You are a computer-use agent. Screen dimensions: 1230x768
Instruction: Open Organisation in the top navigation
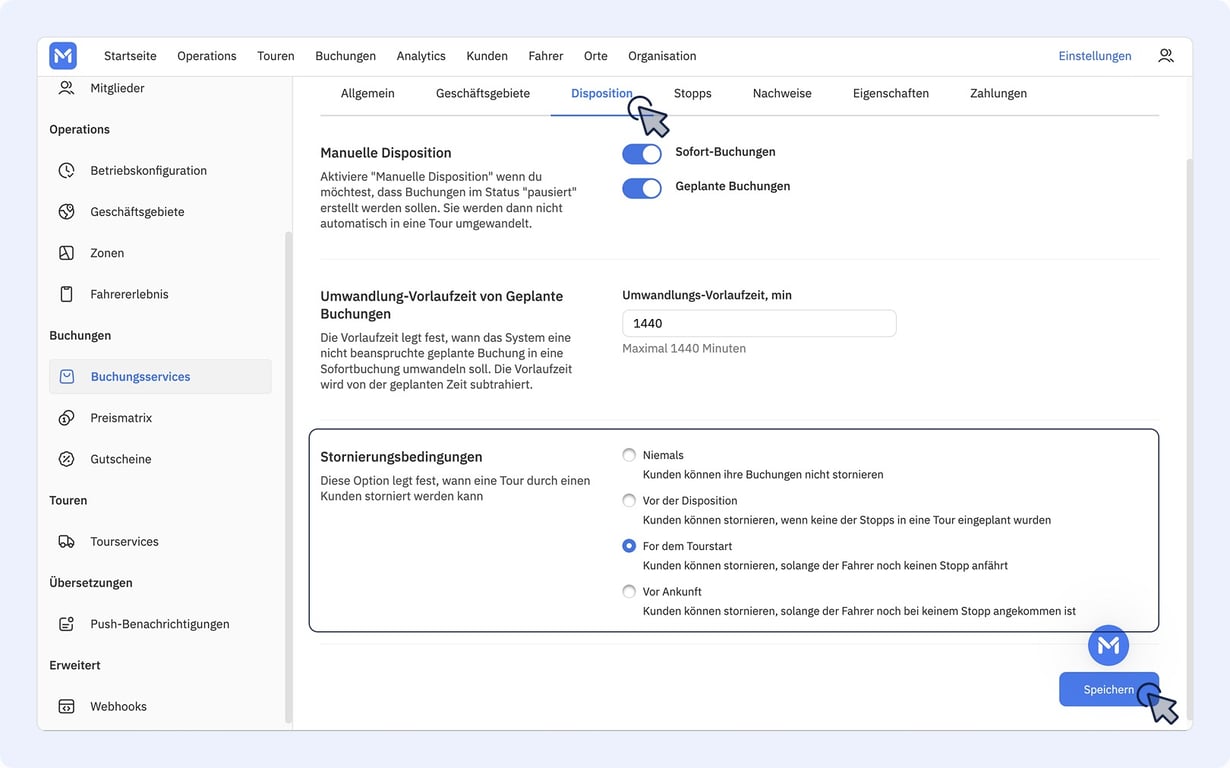pos(662,56)
